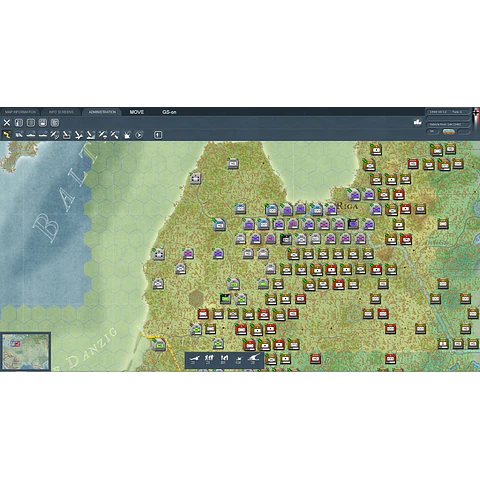Click the X icon in the administration toolbar

7,123
